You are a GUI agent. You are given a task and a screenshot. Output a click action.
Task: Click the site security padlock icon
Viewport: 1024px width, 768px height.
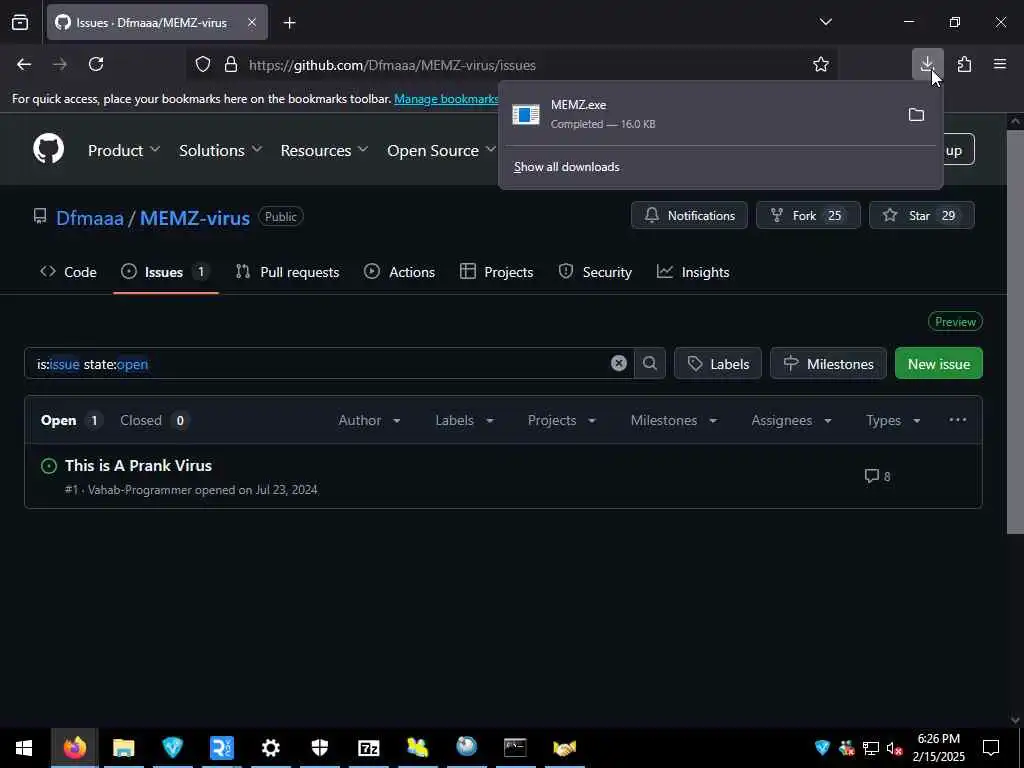[x=231, y=65]
